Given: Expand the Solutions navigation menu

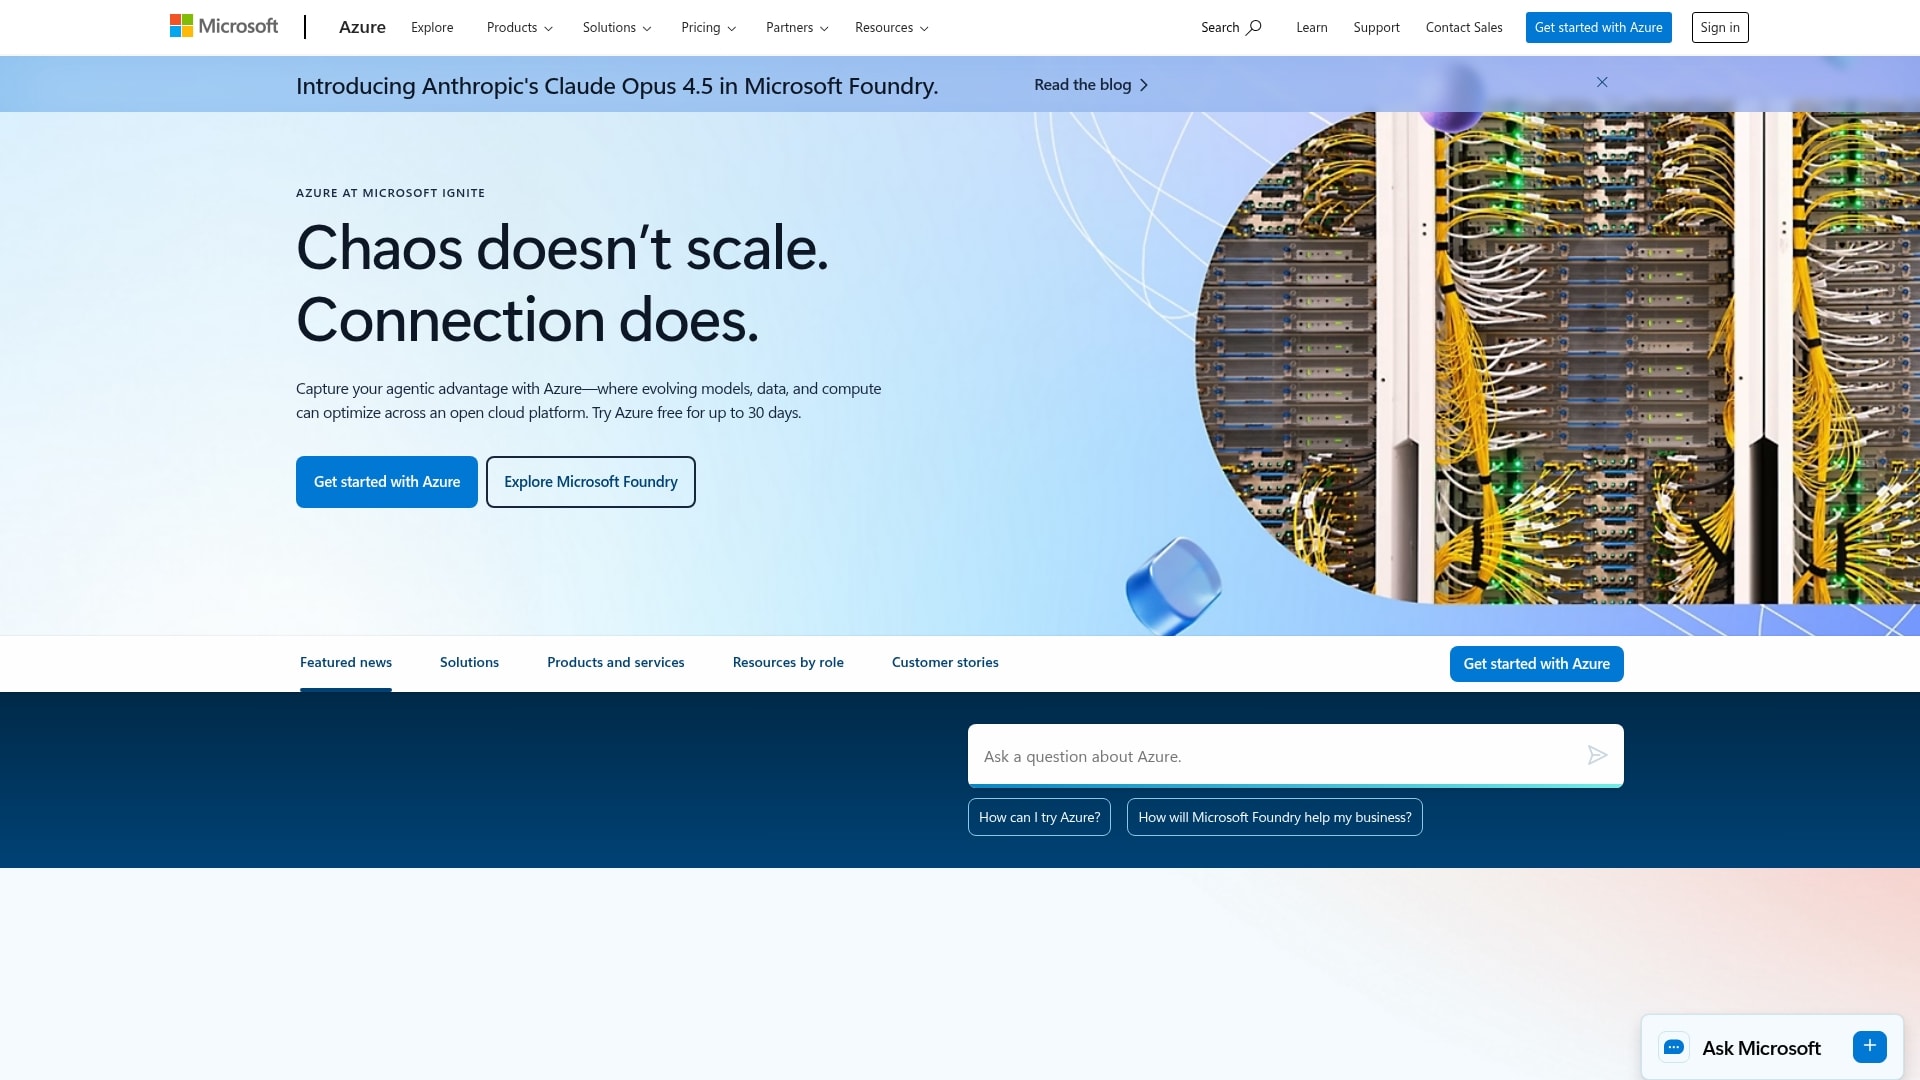Looking at the screenshot, I should point(616,27).
